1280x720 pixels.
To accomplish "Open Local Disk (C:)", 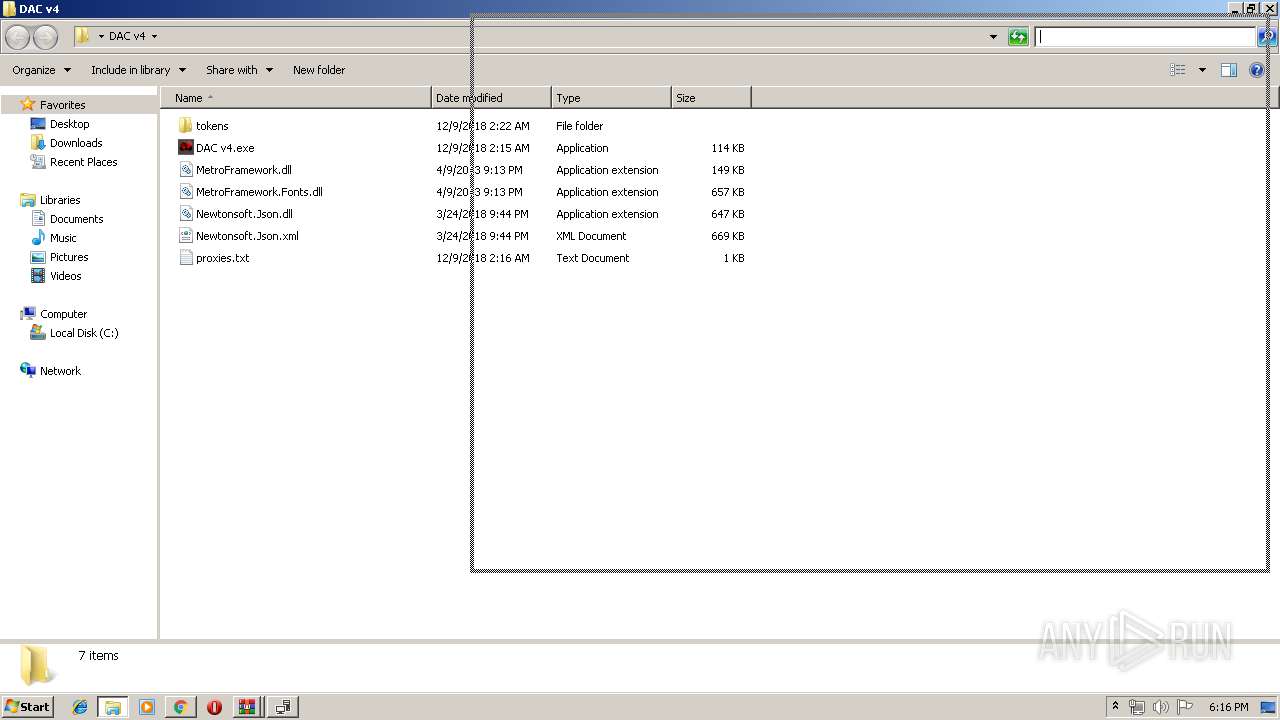I will 84,333.
